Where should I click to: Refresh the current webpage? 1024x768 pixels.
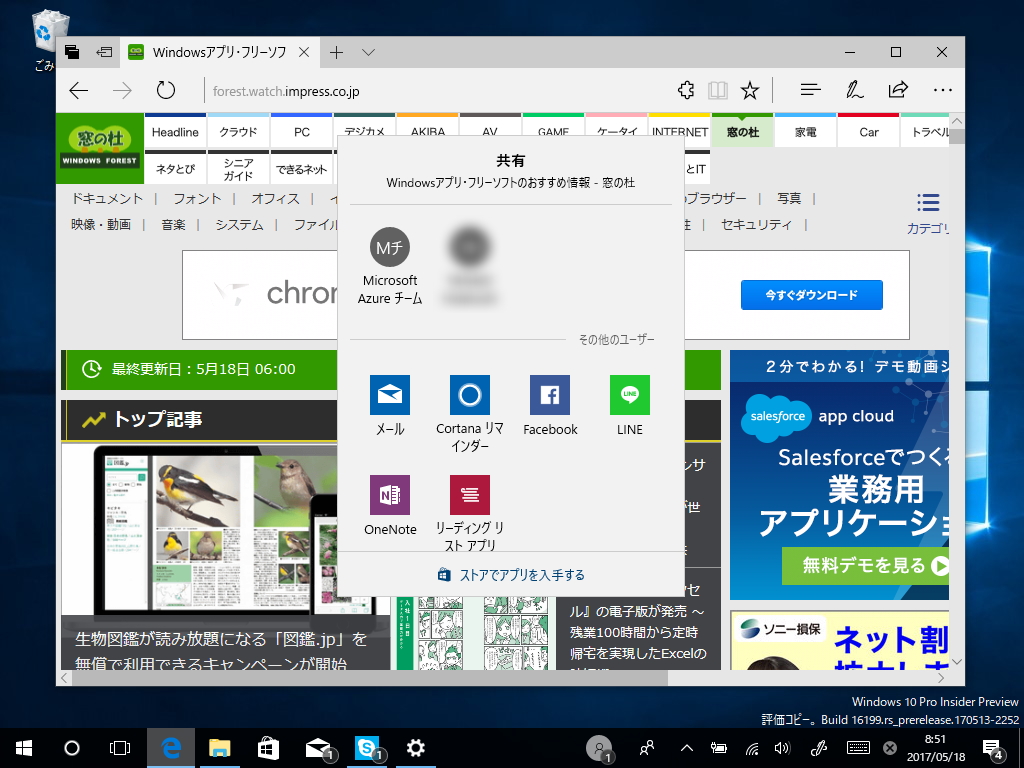166,90
